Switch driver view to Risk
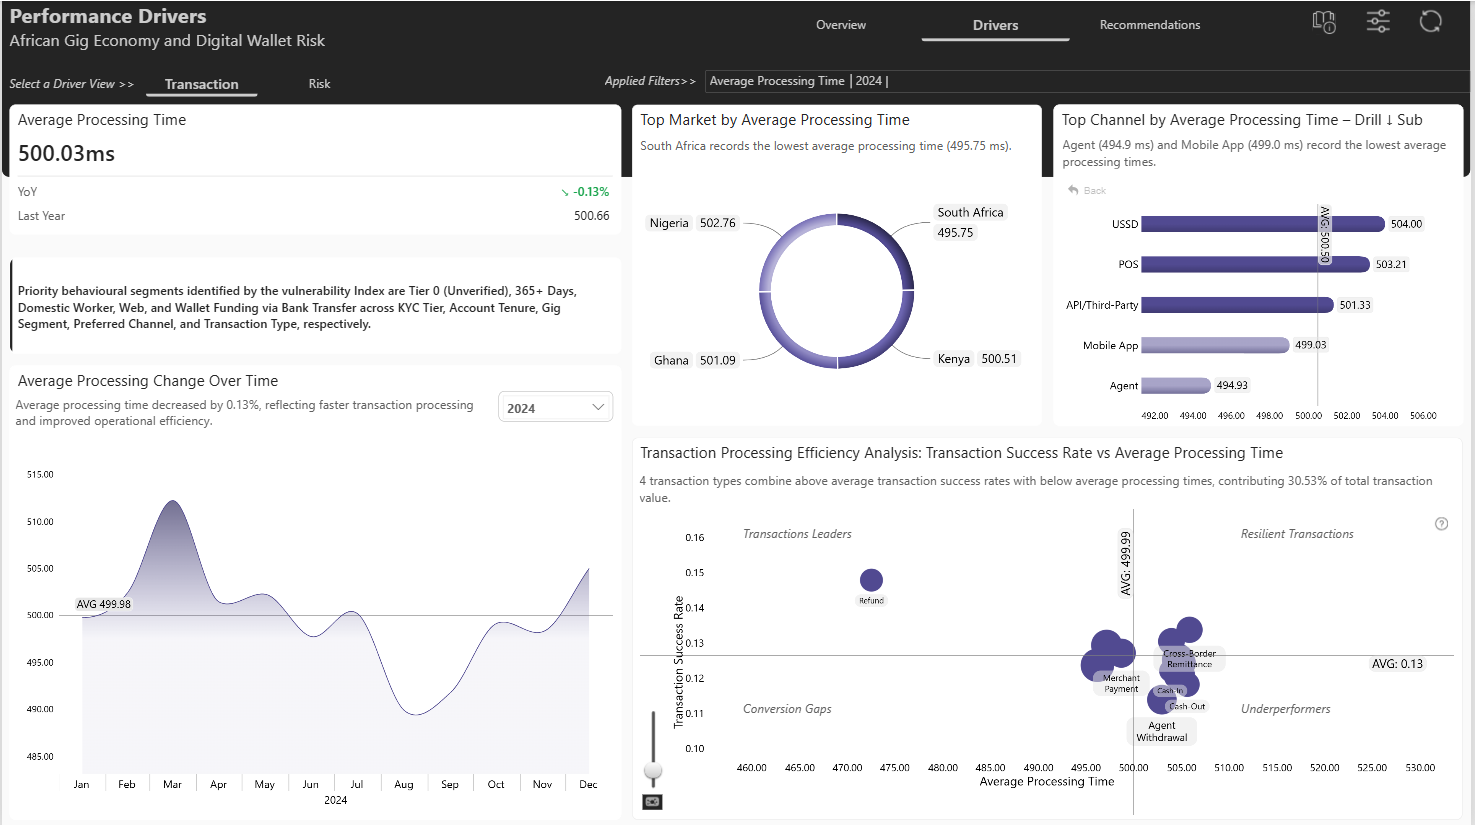The image size is (1475, 825). pyautogui.click(x=319, y=84)
